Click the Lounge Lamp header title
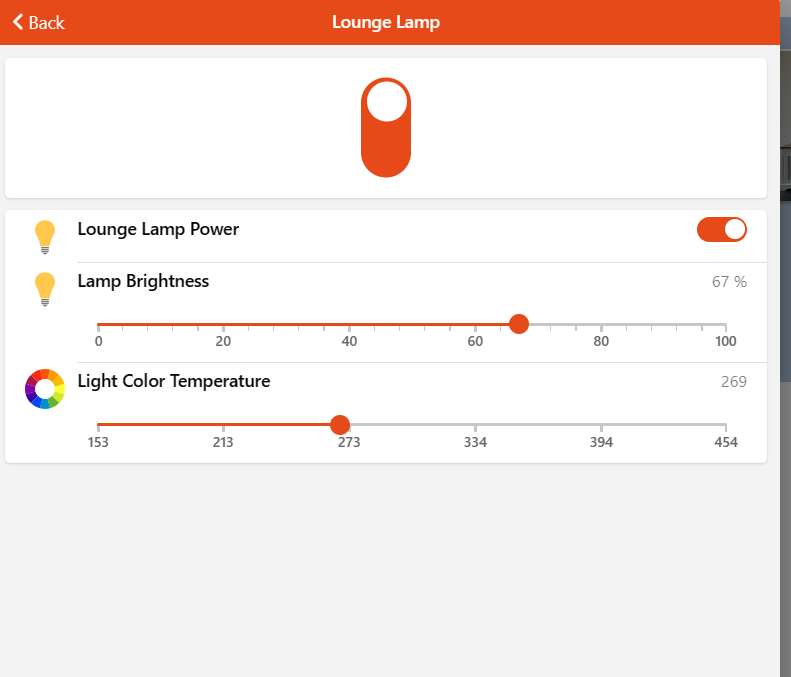This screenshot has height=677, width=791. [x=386, y=23]
